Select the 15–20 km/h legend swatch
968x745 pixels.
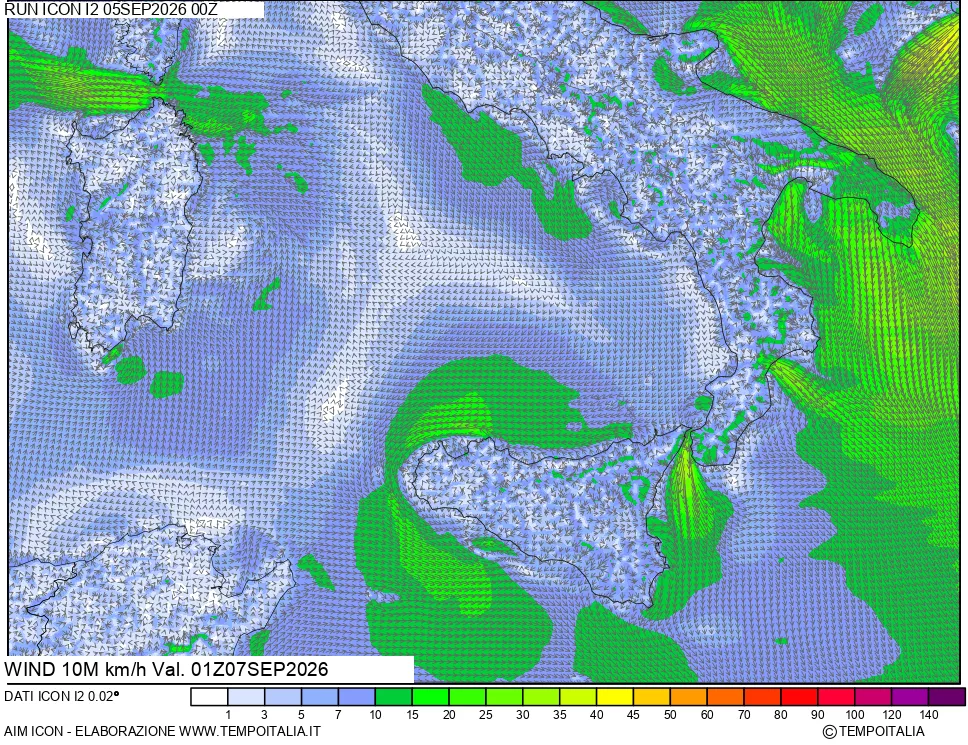pyautogui.click(x=430, y=697)
